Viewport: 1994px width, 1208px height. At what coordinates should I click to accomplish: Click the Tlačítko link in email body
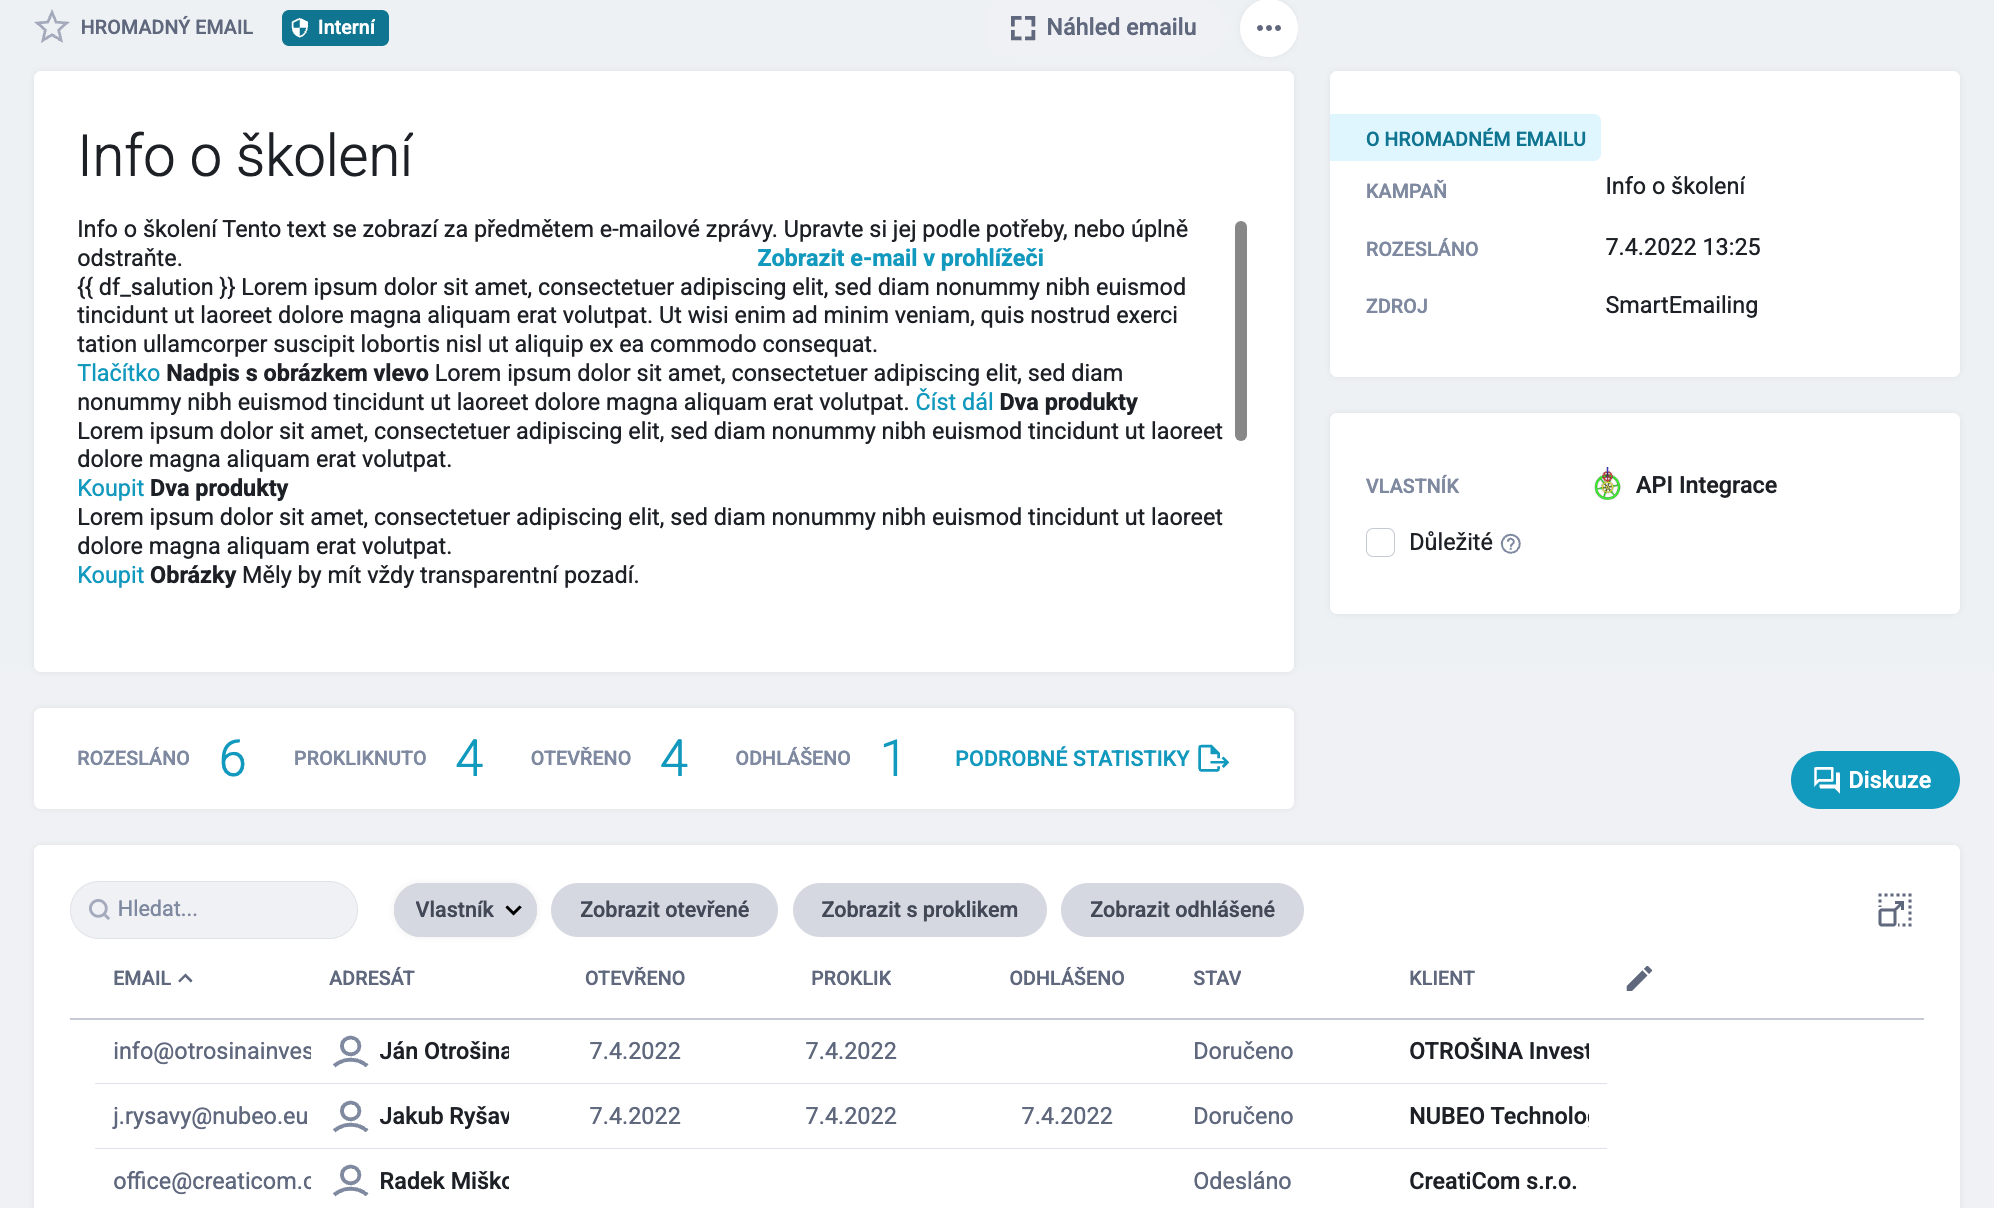tap(118, 373)
